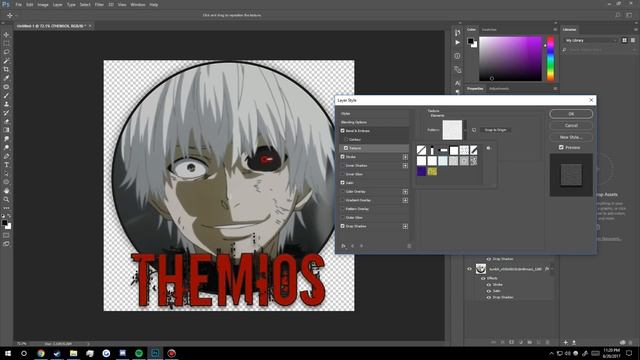640x360 pixels.
Task: Click the rainbow hue slider
Action: (551, 59)
